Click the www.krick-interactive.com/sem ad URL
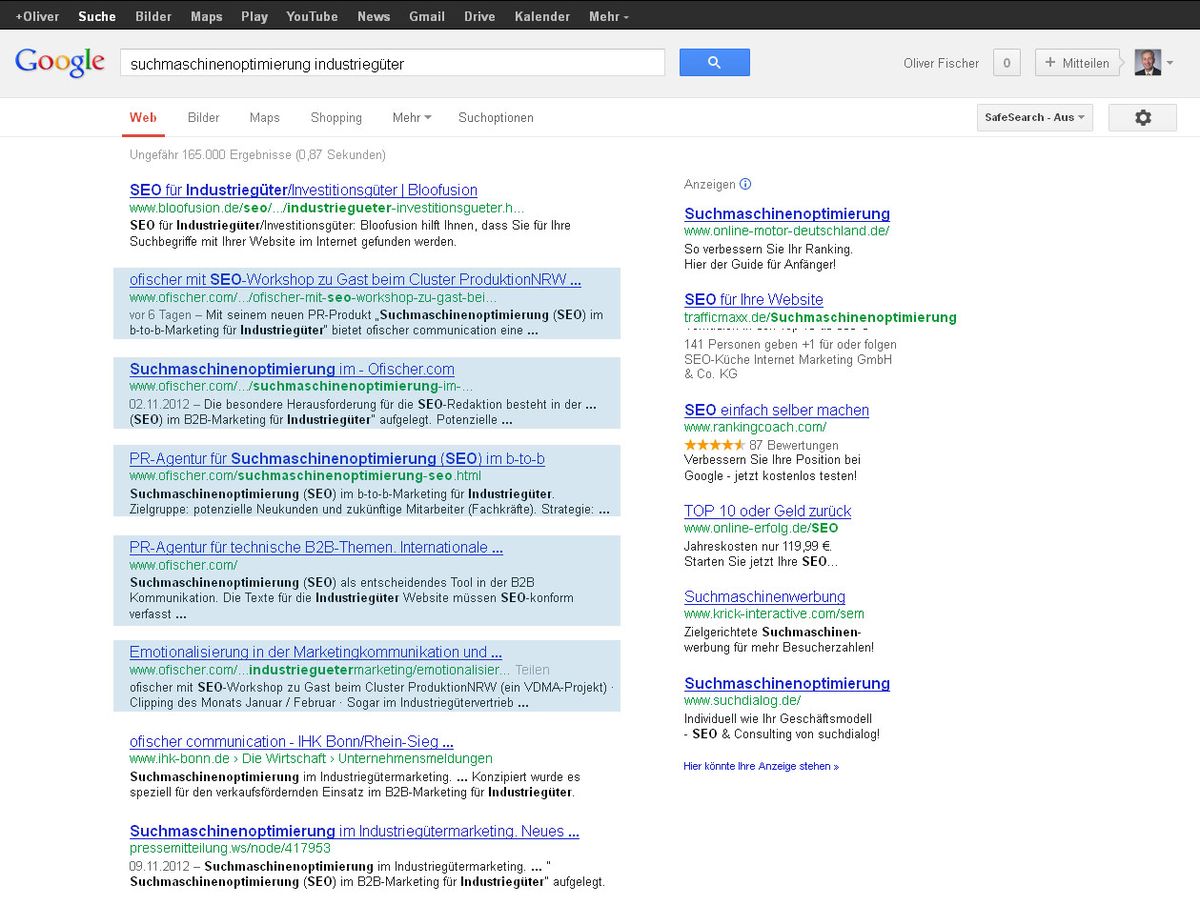 pyautogui.click(x=774, y=614)
